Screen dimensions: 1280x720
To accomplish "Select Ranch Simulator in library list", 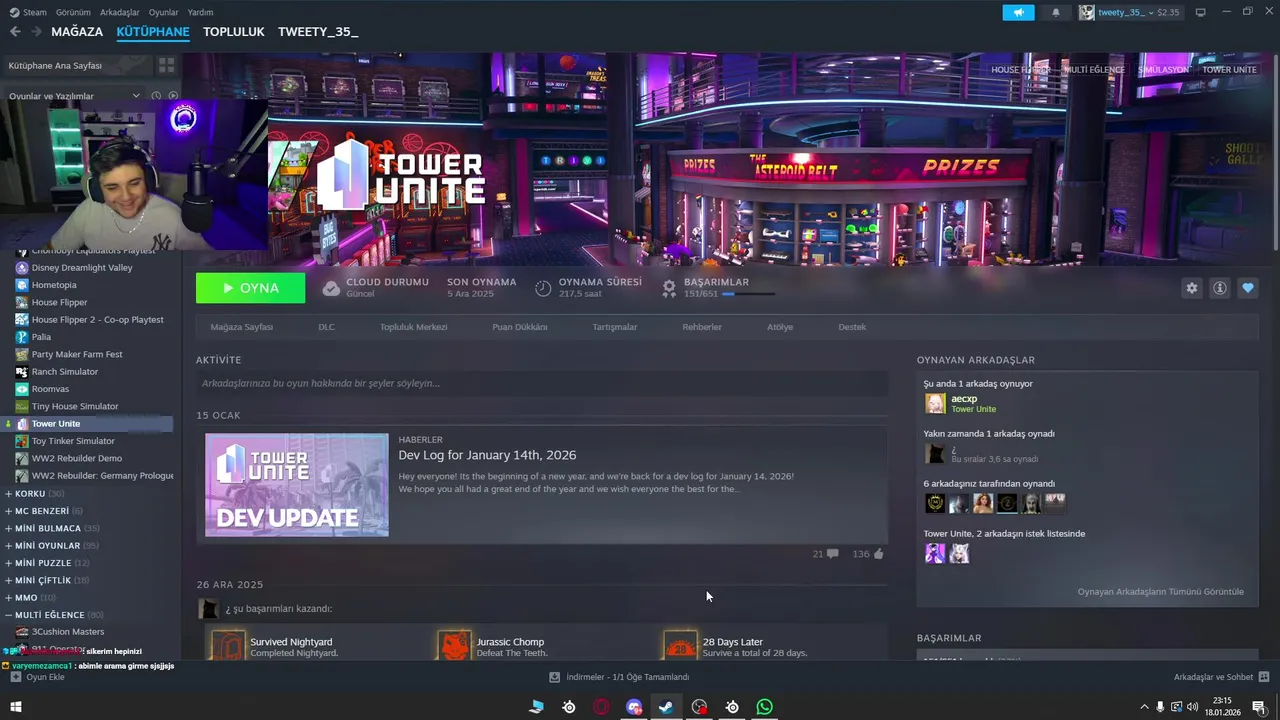I will [x=65, y=371].
